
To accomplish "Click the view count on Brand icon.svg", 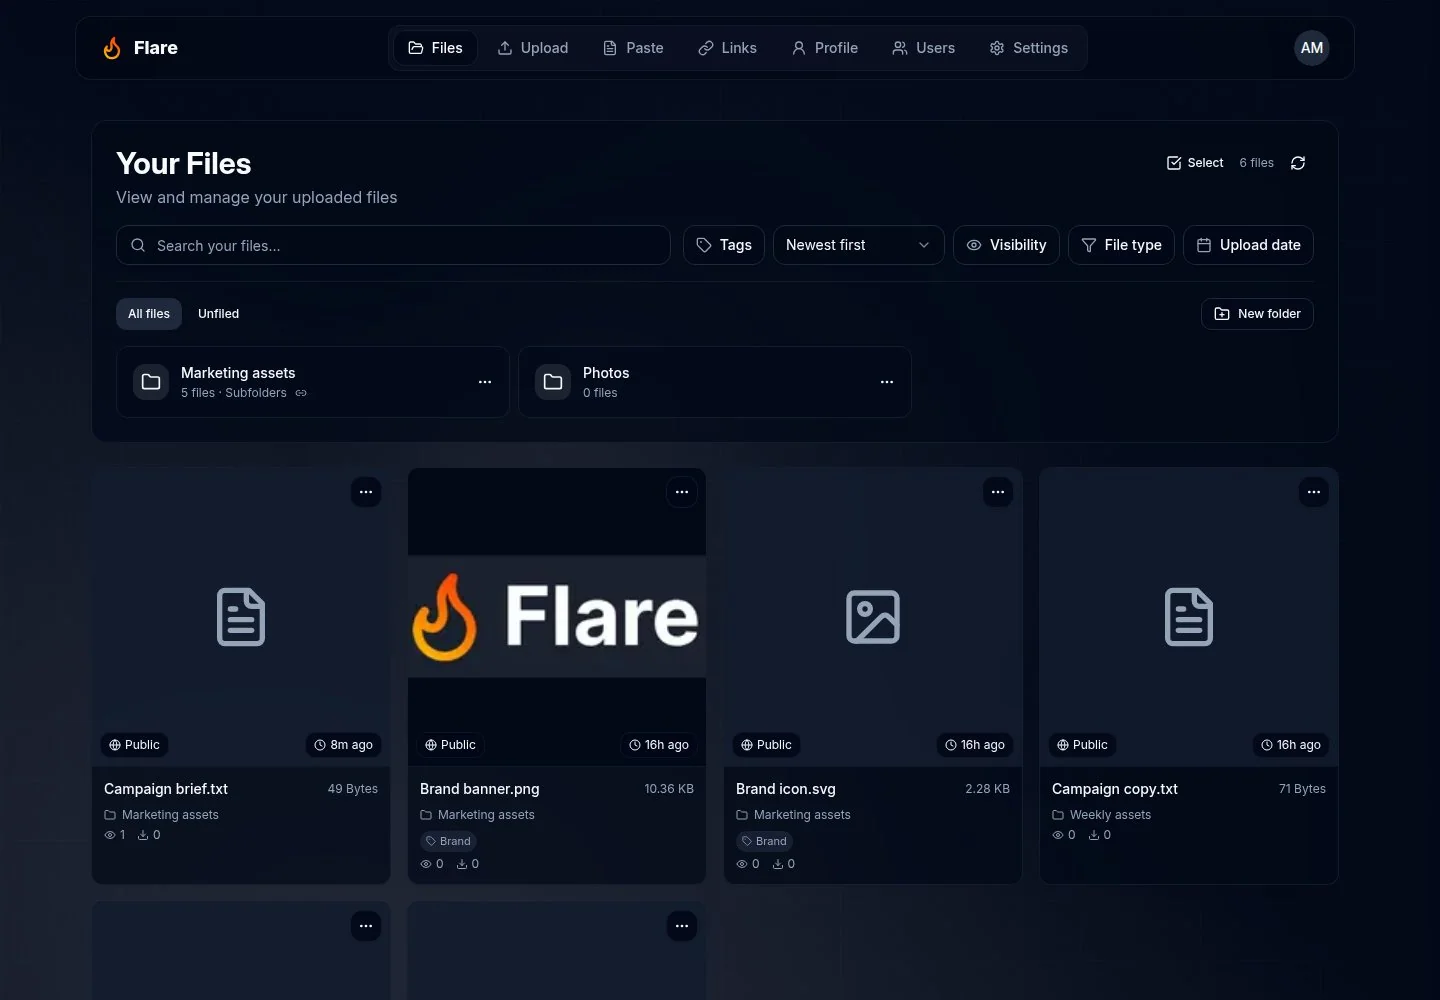I will [x=748, y=864].
